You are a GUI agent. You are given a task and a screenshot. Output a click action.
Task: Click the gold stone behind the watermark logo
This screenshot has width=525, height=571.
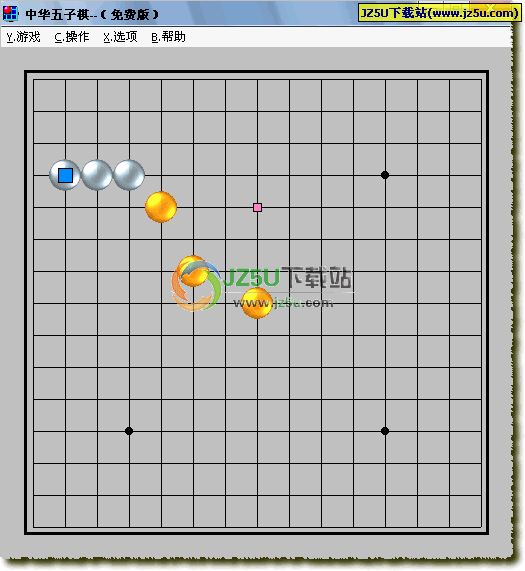[193, 271]
